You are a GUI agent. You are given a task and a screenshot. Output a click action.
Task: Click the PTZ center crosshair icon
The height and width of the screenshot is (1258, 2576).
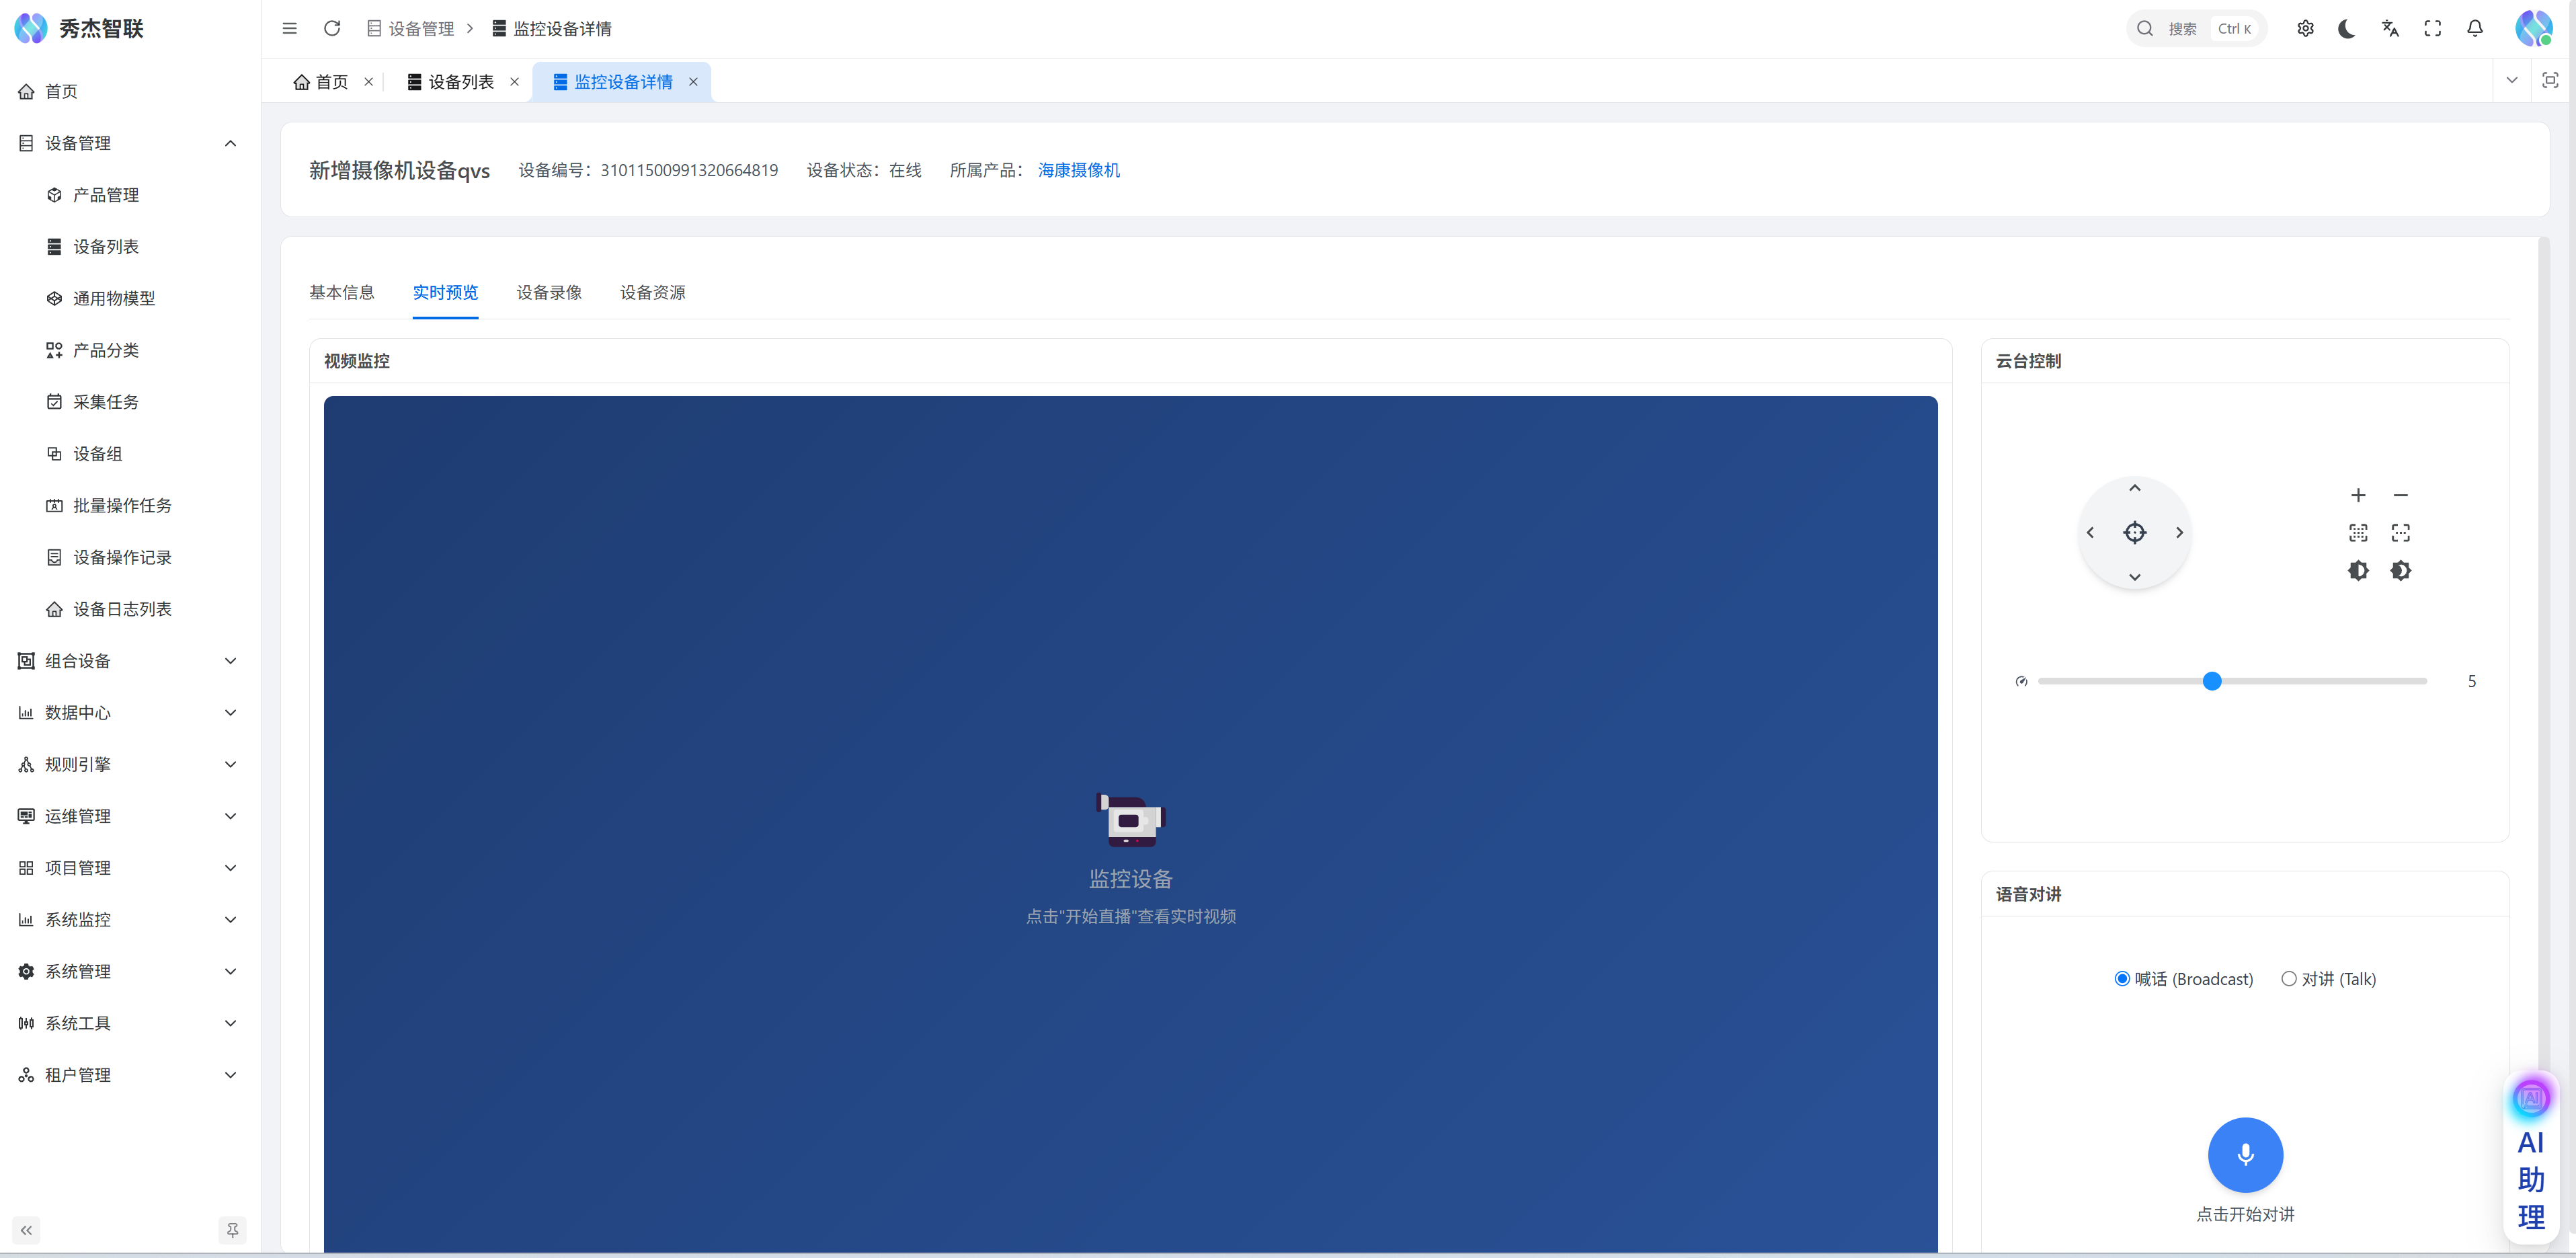2134,532
